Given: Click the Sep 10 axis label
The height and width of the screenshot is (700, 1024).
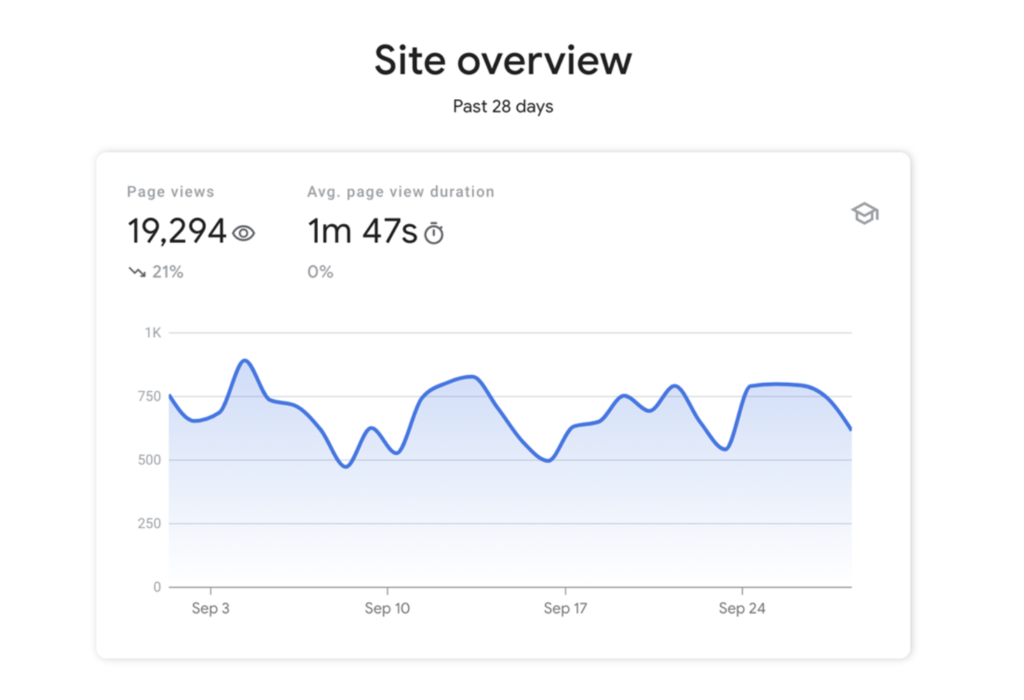Looking at the screenshot, I should click(x=387, y=608).
